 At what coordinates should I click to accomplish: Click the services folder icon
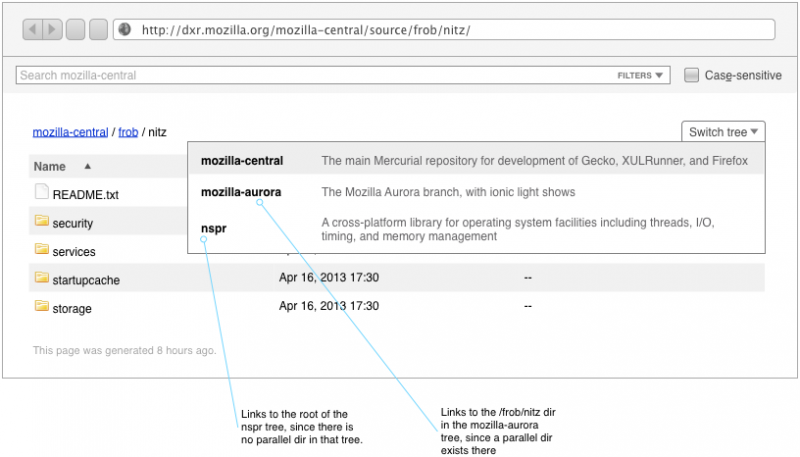(x=42, y=249)
